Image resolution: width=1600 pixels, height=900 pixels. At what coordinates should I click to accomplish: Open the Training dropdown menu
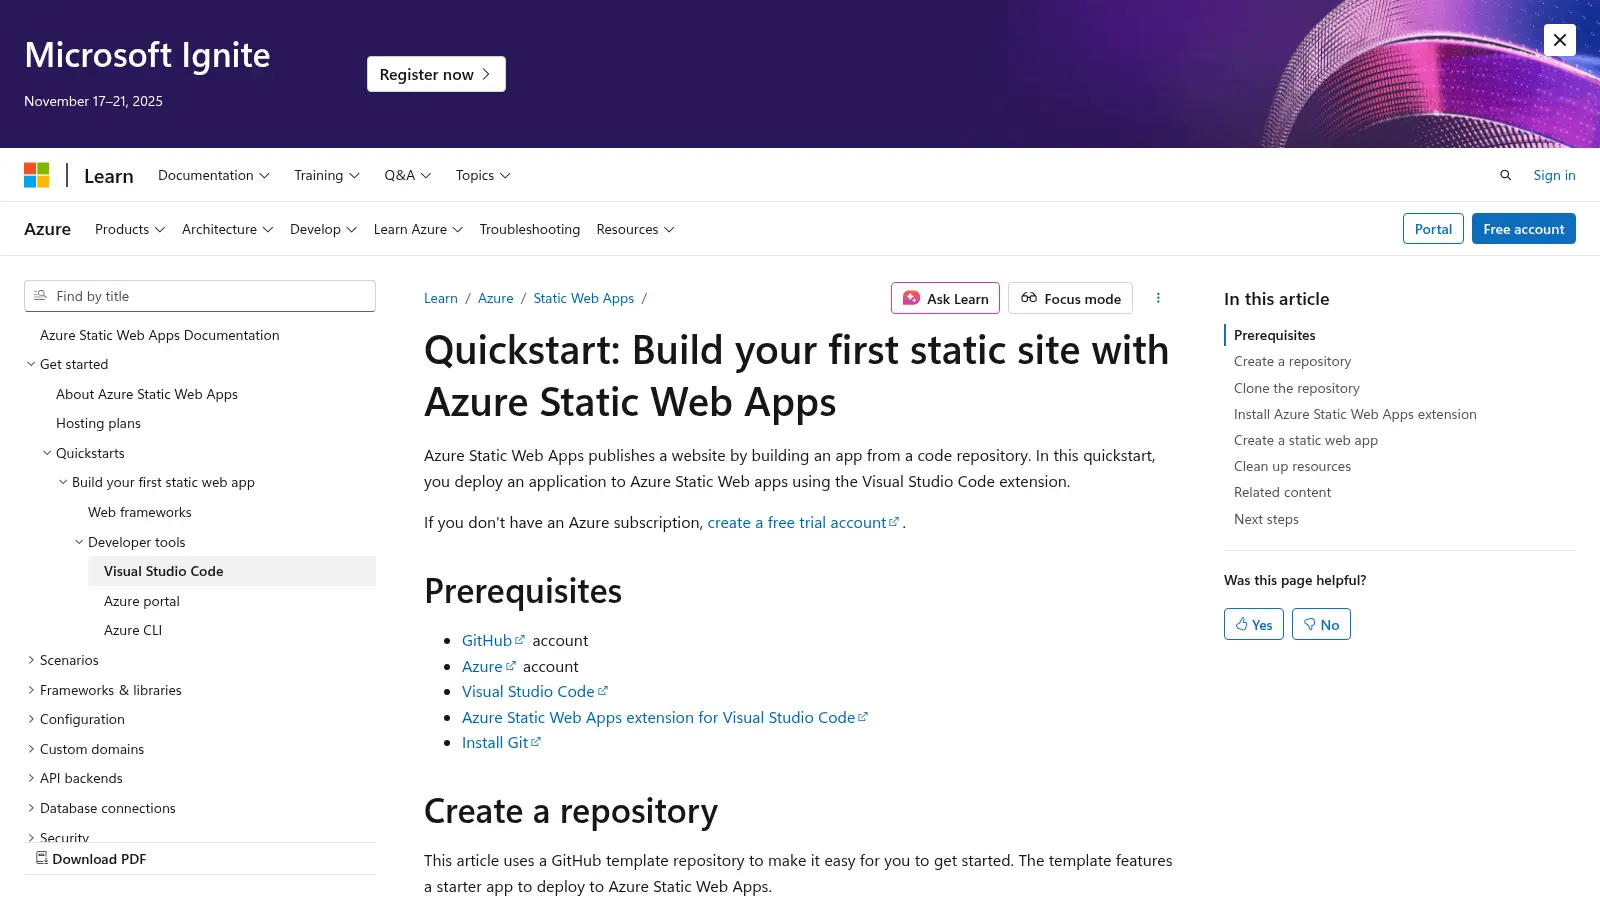tap(327, 175)
